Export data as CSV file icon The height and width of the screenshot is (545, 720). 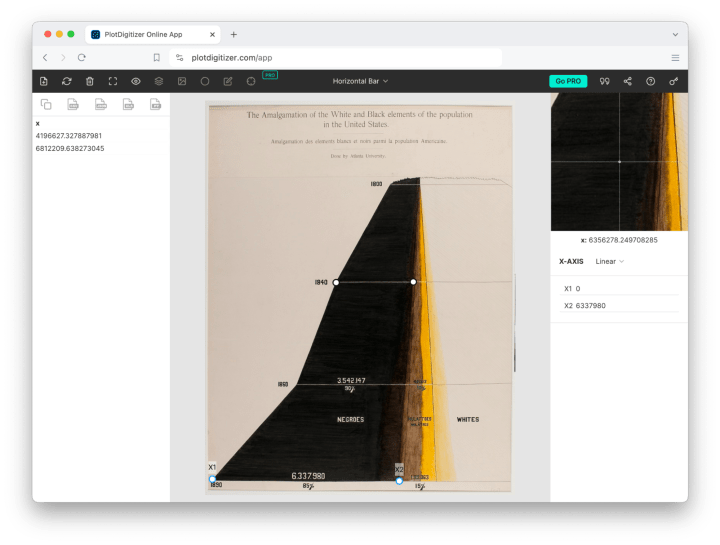click(x=73, y=104)
